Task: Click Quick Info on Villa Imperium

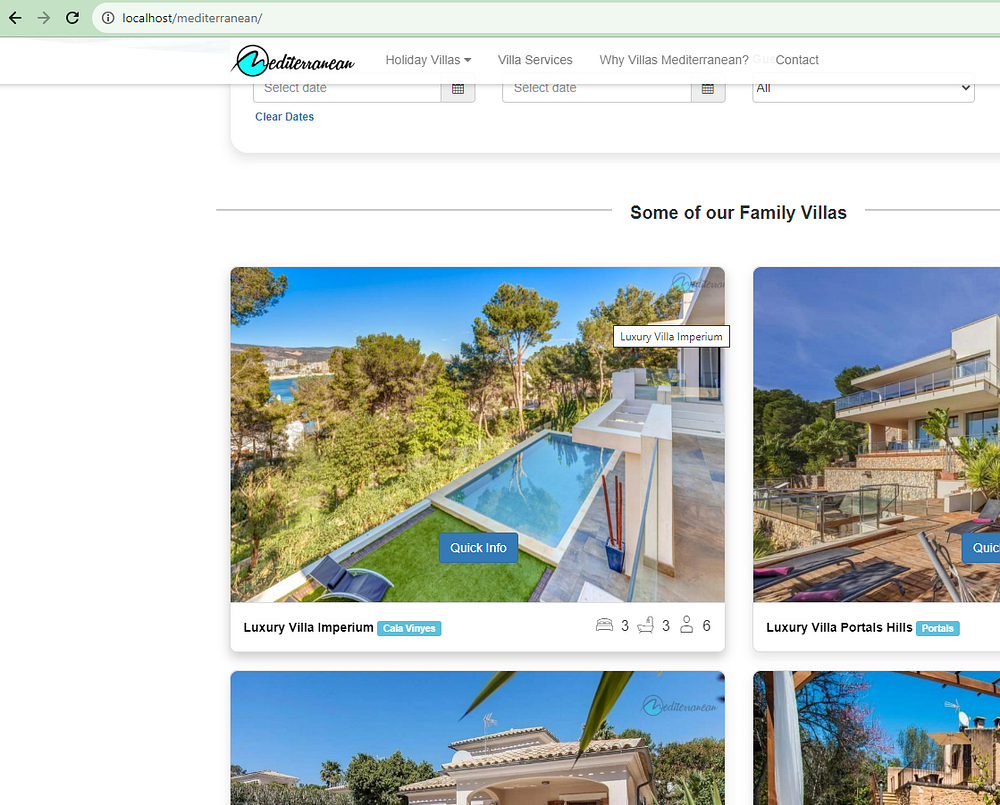Action: click(x=478, y=548)
